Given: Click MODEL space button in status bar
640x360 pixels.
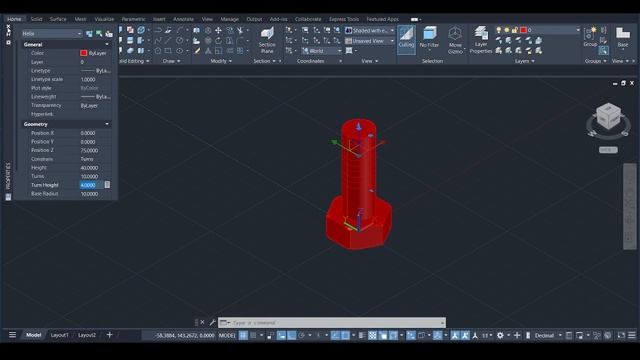Looking at the screenshot, I should coord(227,336).
